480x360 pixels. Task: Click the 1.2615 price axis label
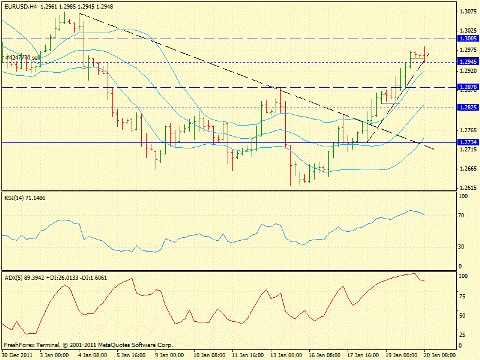(x=468, y=188)
